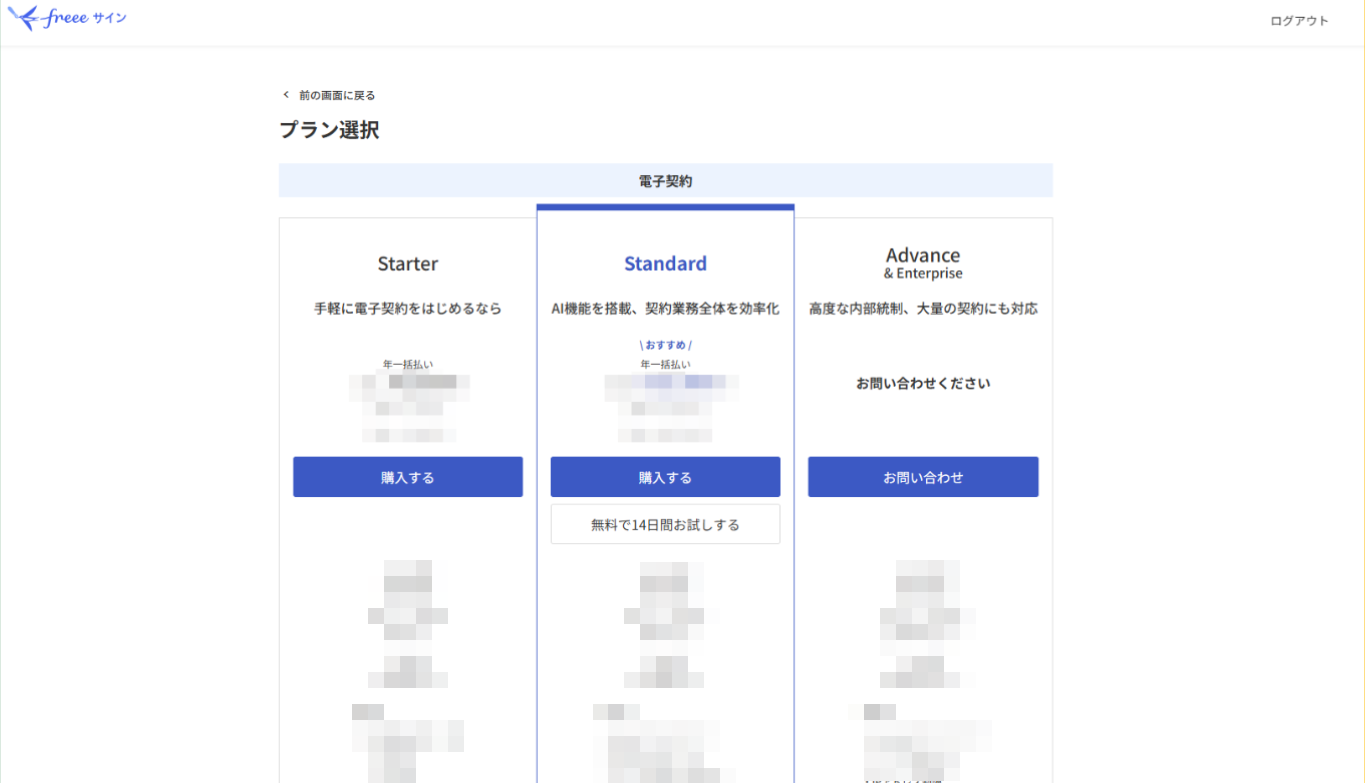Purchase the Starter plan with 購入する
This screenshot has height=783, width=1365.
[x=408, y=477]
